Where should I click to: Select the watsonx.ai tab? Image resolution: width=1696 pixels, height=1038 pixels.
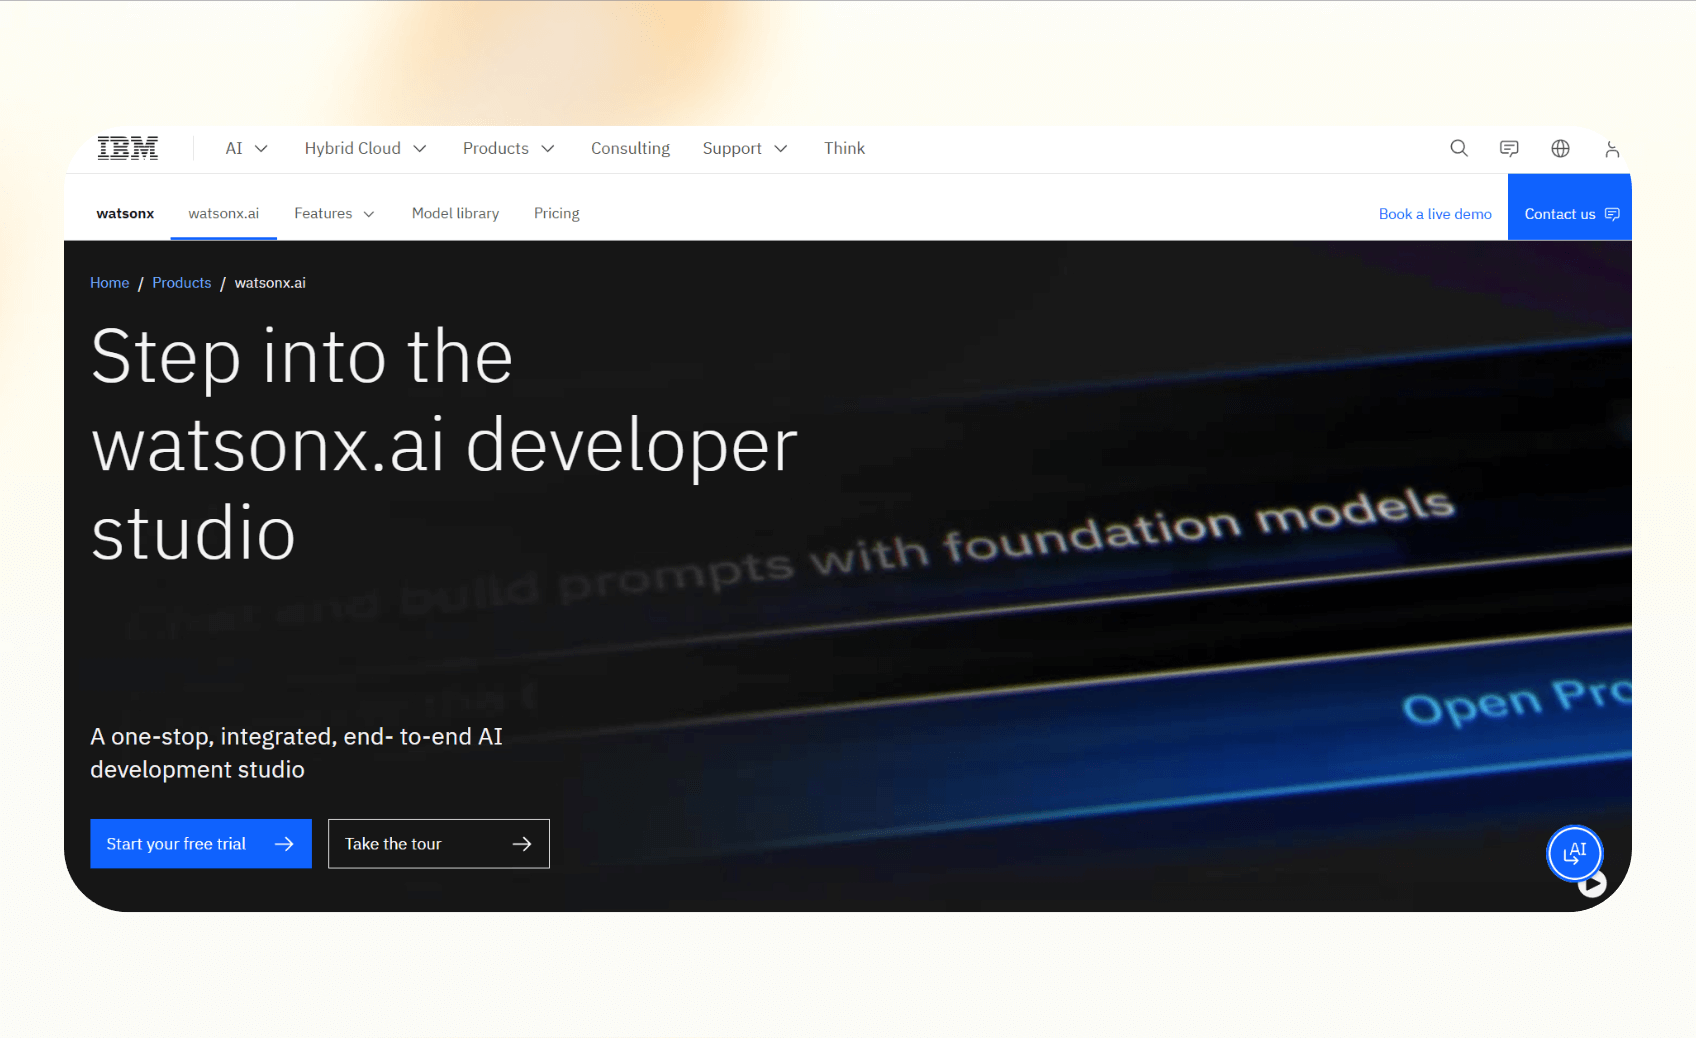(x=223, y=213)
